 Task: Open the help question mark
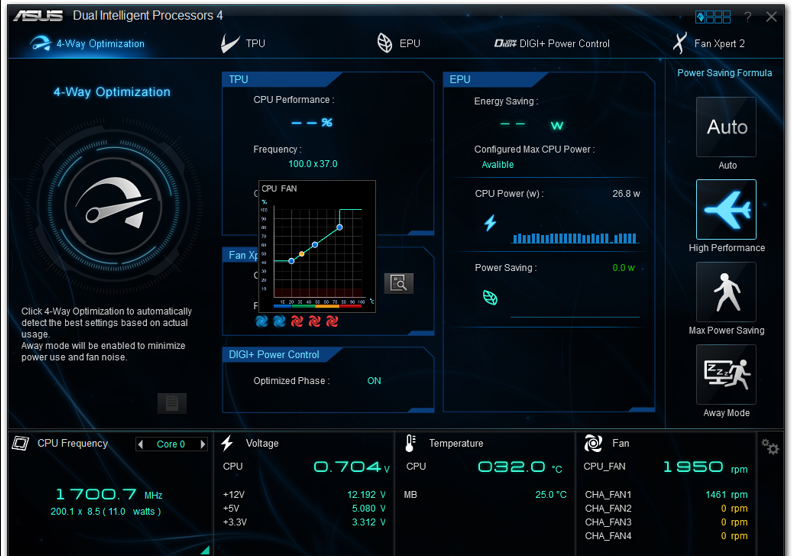[x=747, y=17]
